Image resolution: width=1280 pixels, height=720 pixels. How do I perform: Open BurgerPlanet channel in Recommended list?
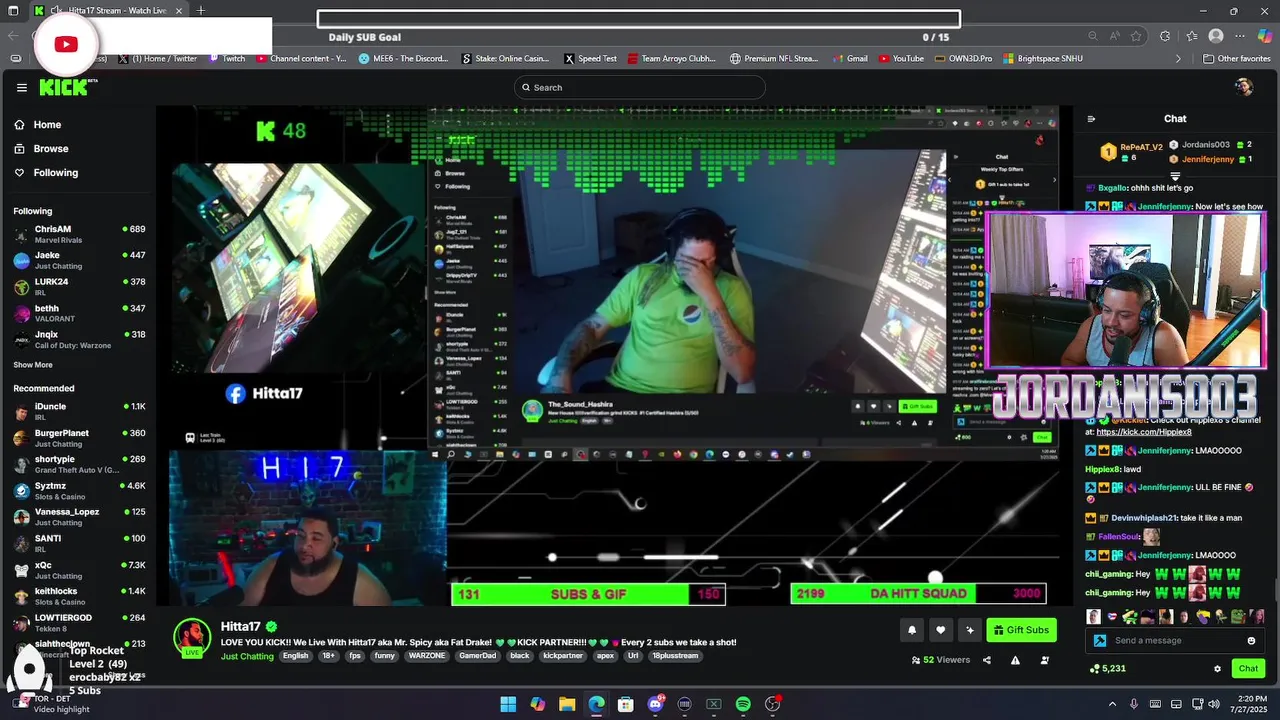click(79, 438)
